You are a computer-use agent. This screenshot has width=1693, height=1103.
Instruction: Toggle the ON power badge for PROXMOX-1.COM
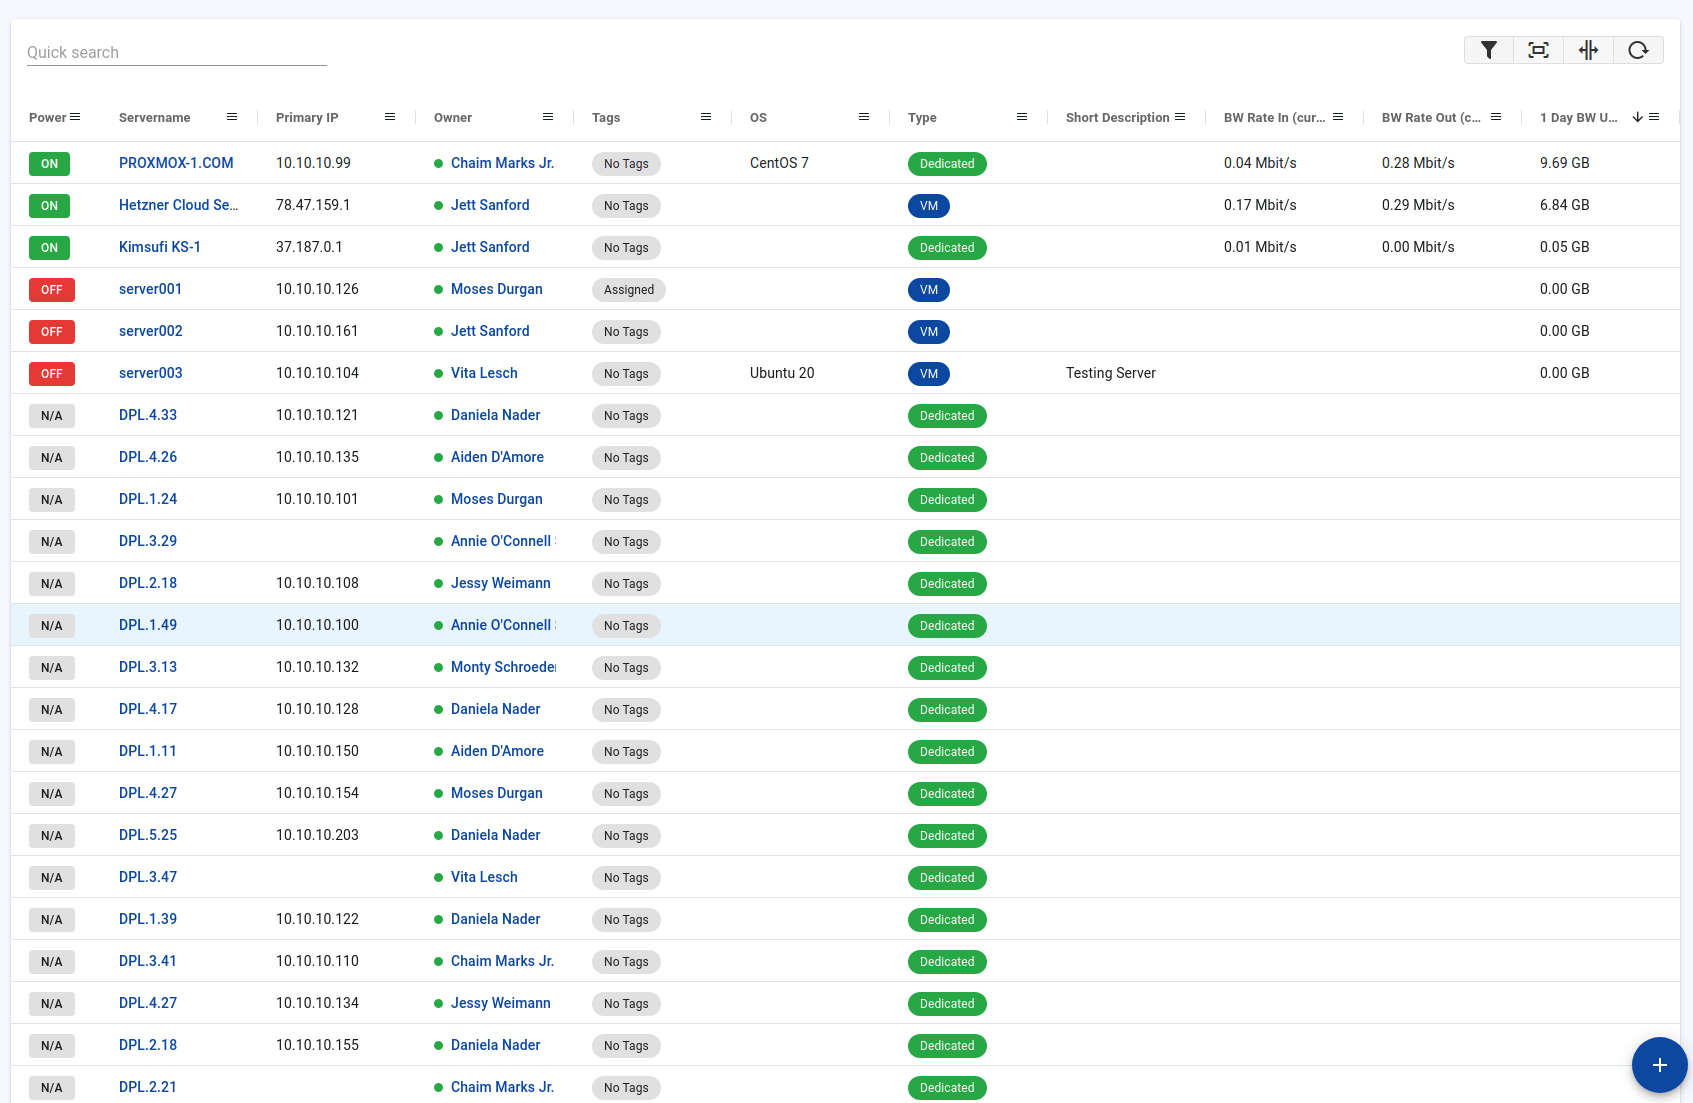[50, 164]
